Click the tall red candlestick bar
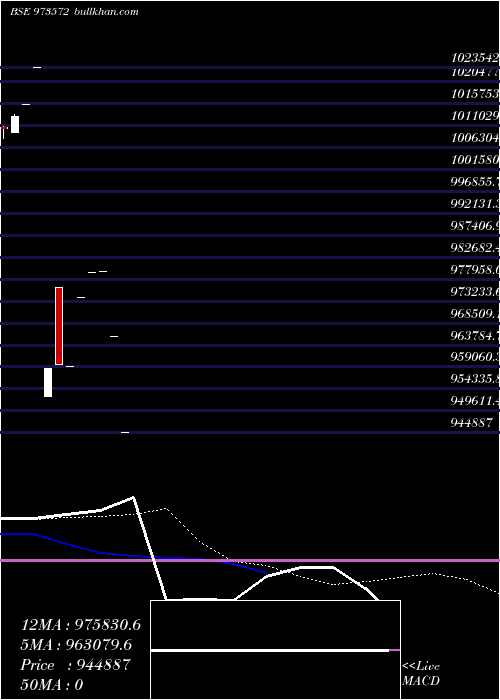 (x=59, y=326)
